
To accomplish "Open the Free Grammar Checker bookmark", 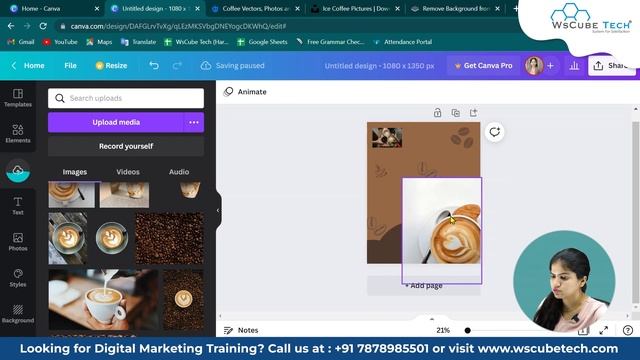I will coord(330,42).
